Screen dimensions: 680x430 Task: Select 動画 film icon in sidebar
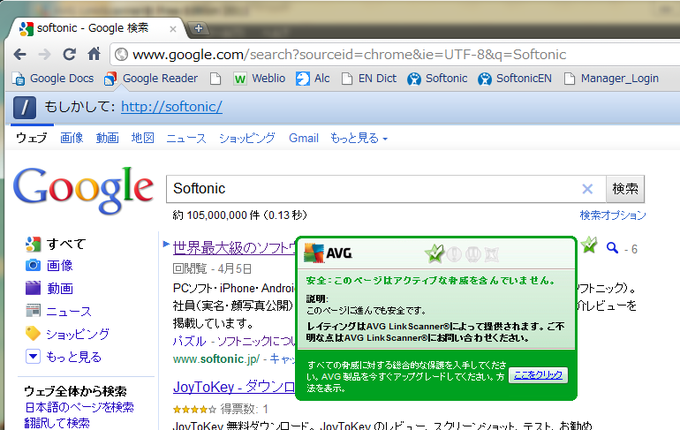(33, 288)
